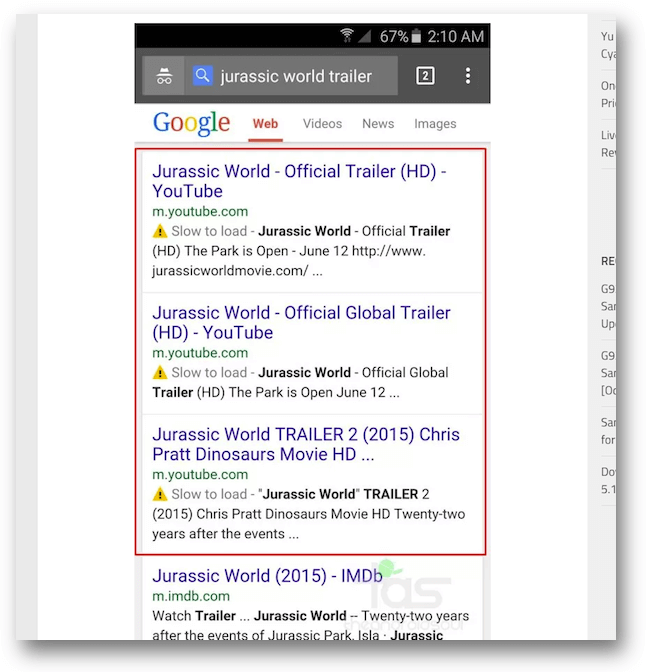Click m.youtube.com URL under Official Global Trailer

pos(200,353)
